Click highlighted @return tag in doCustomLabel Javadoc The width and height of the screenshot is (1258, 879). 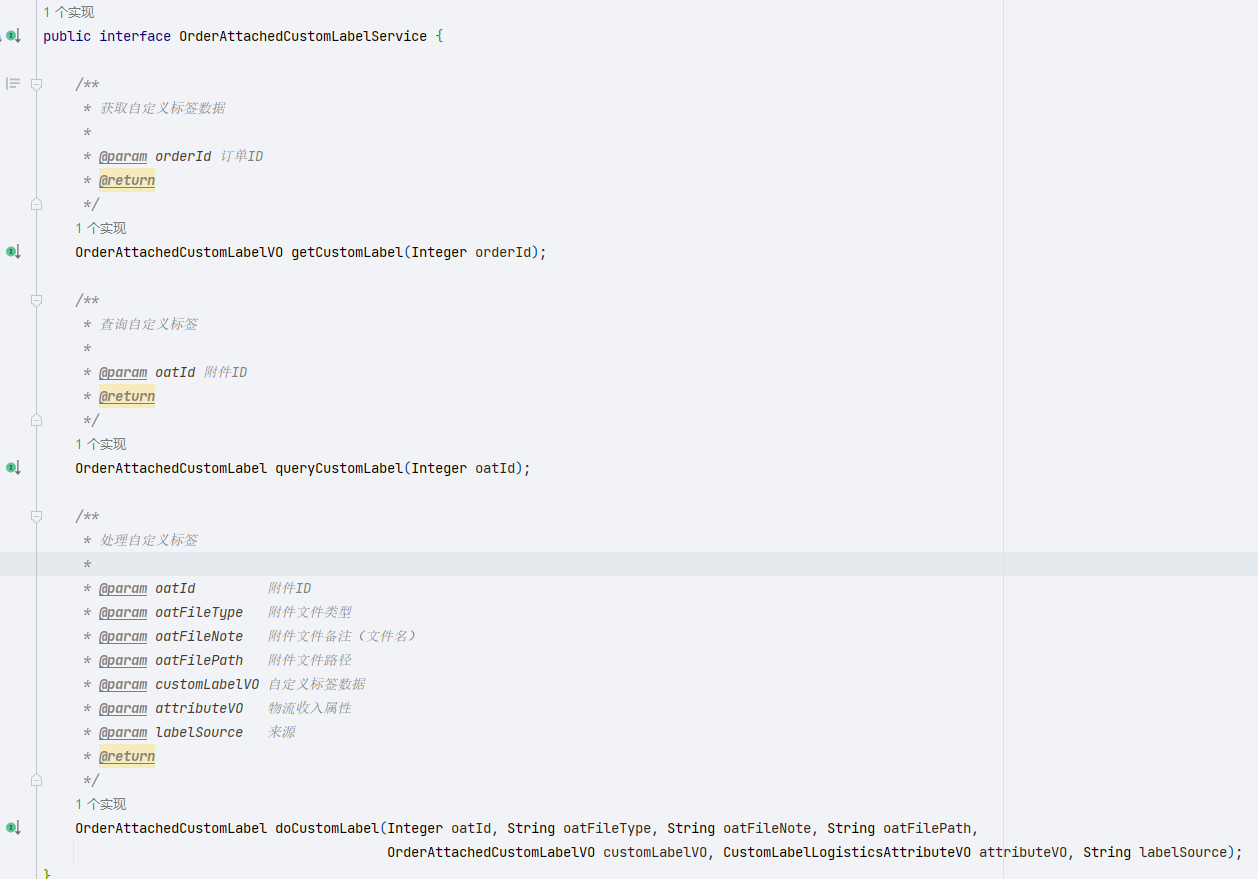(127, 756)
